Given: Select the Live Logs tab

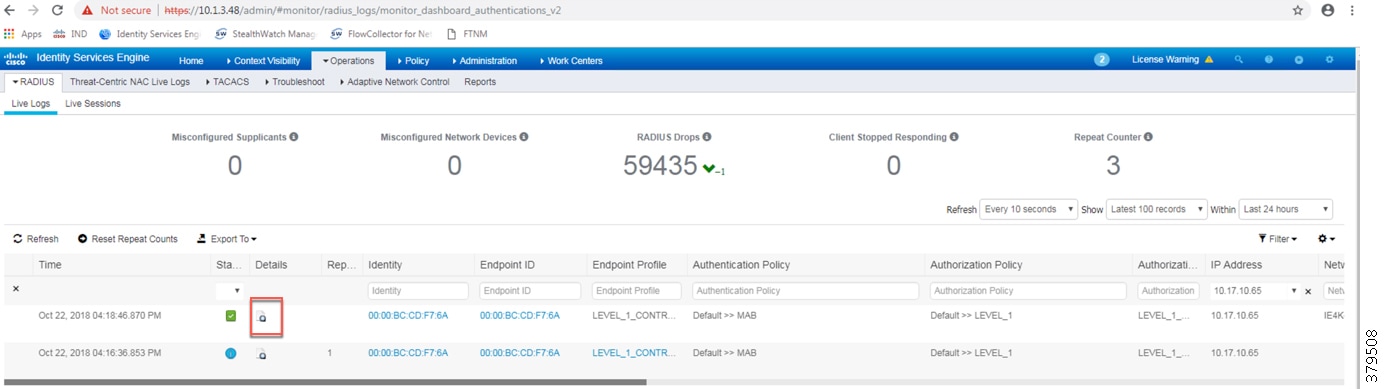Looking at the screenshot, I should click(31, 104).
